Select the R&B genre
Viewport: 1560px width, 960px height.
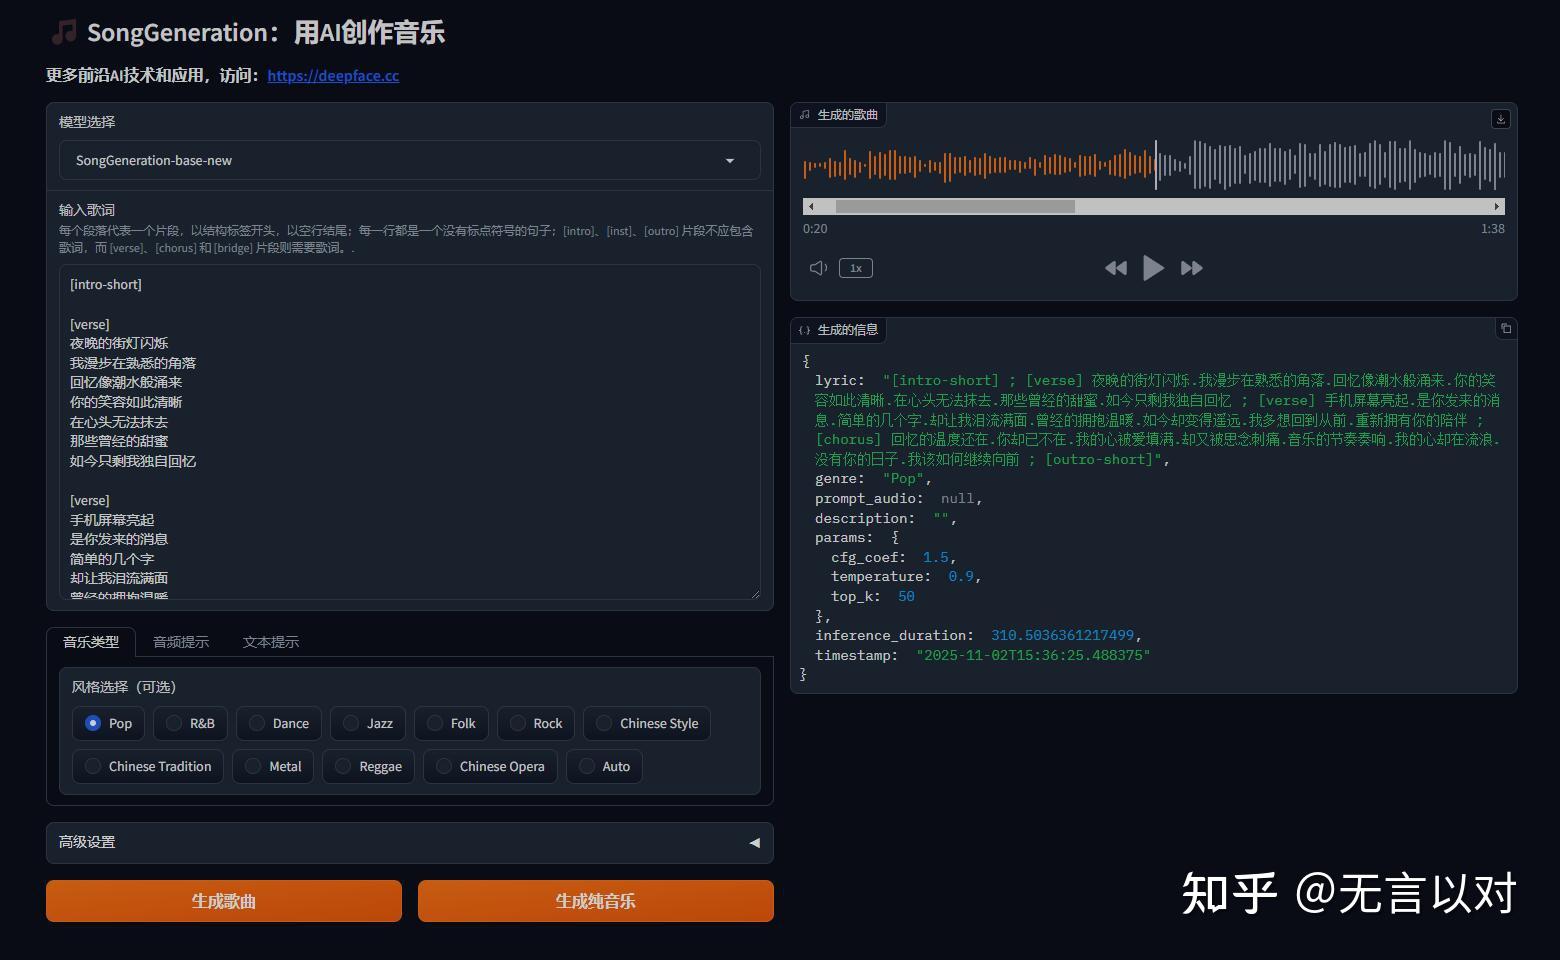pyautogui.click(x=190, y=723)
